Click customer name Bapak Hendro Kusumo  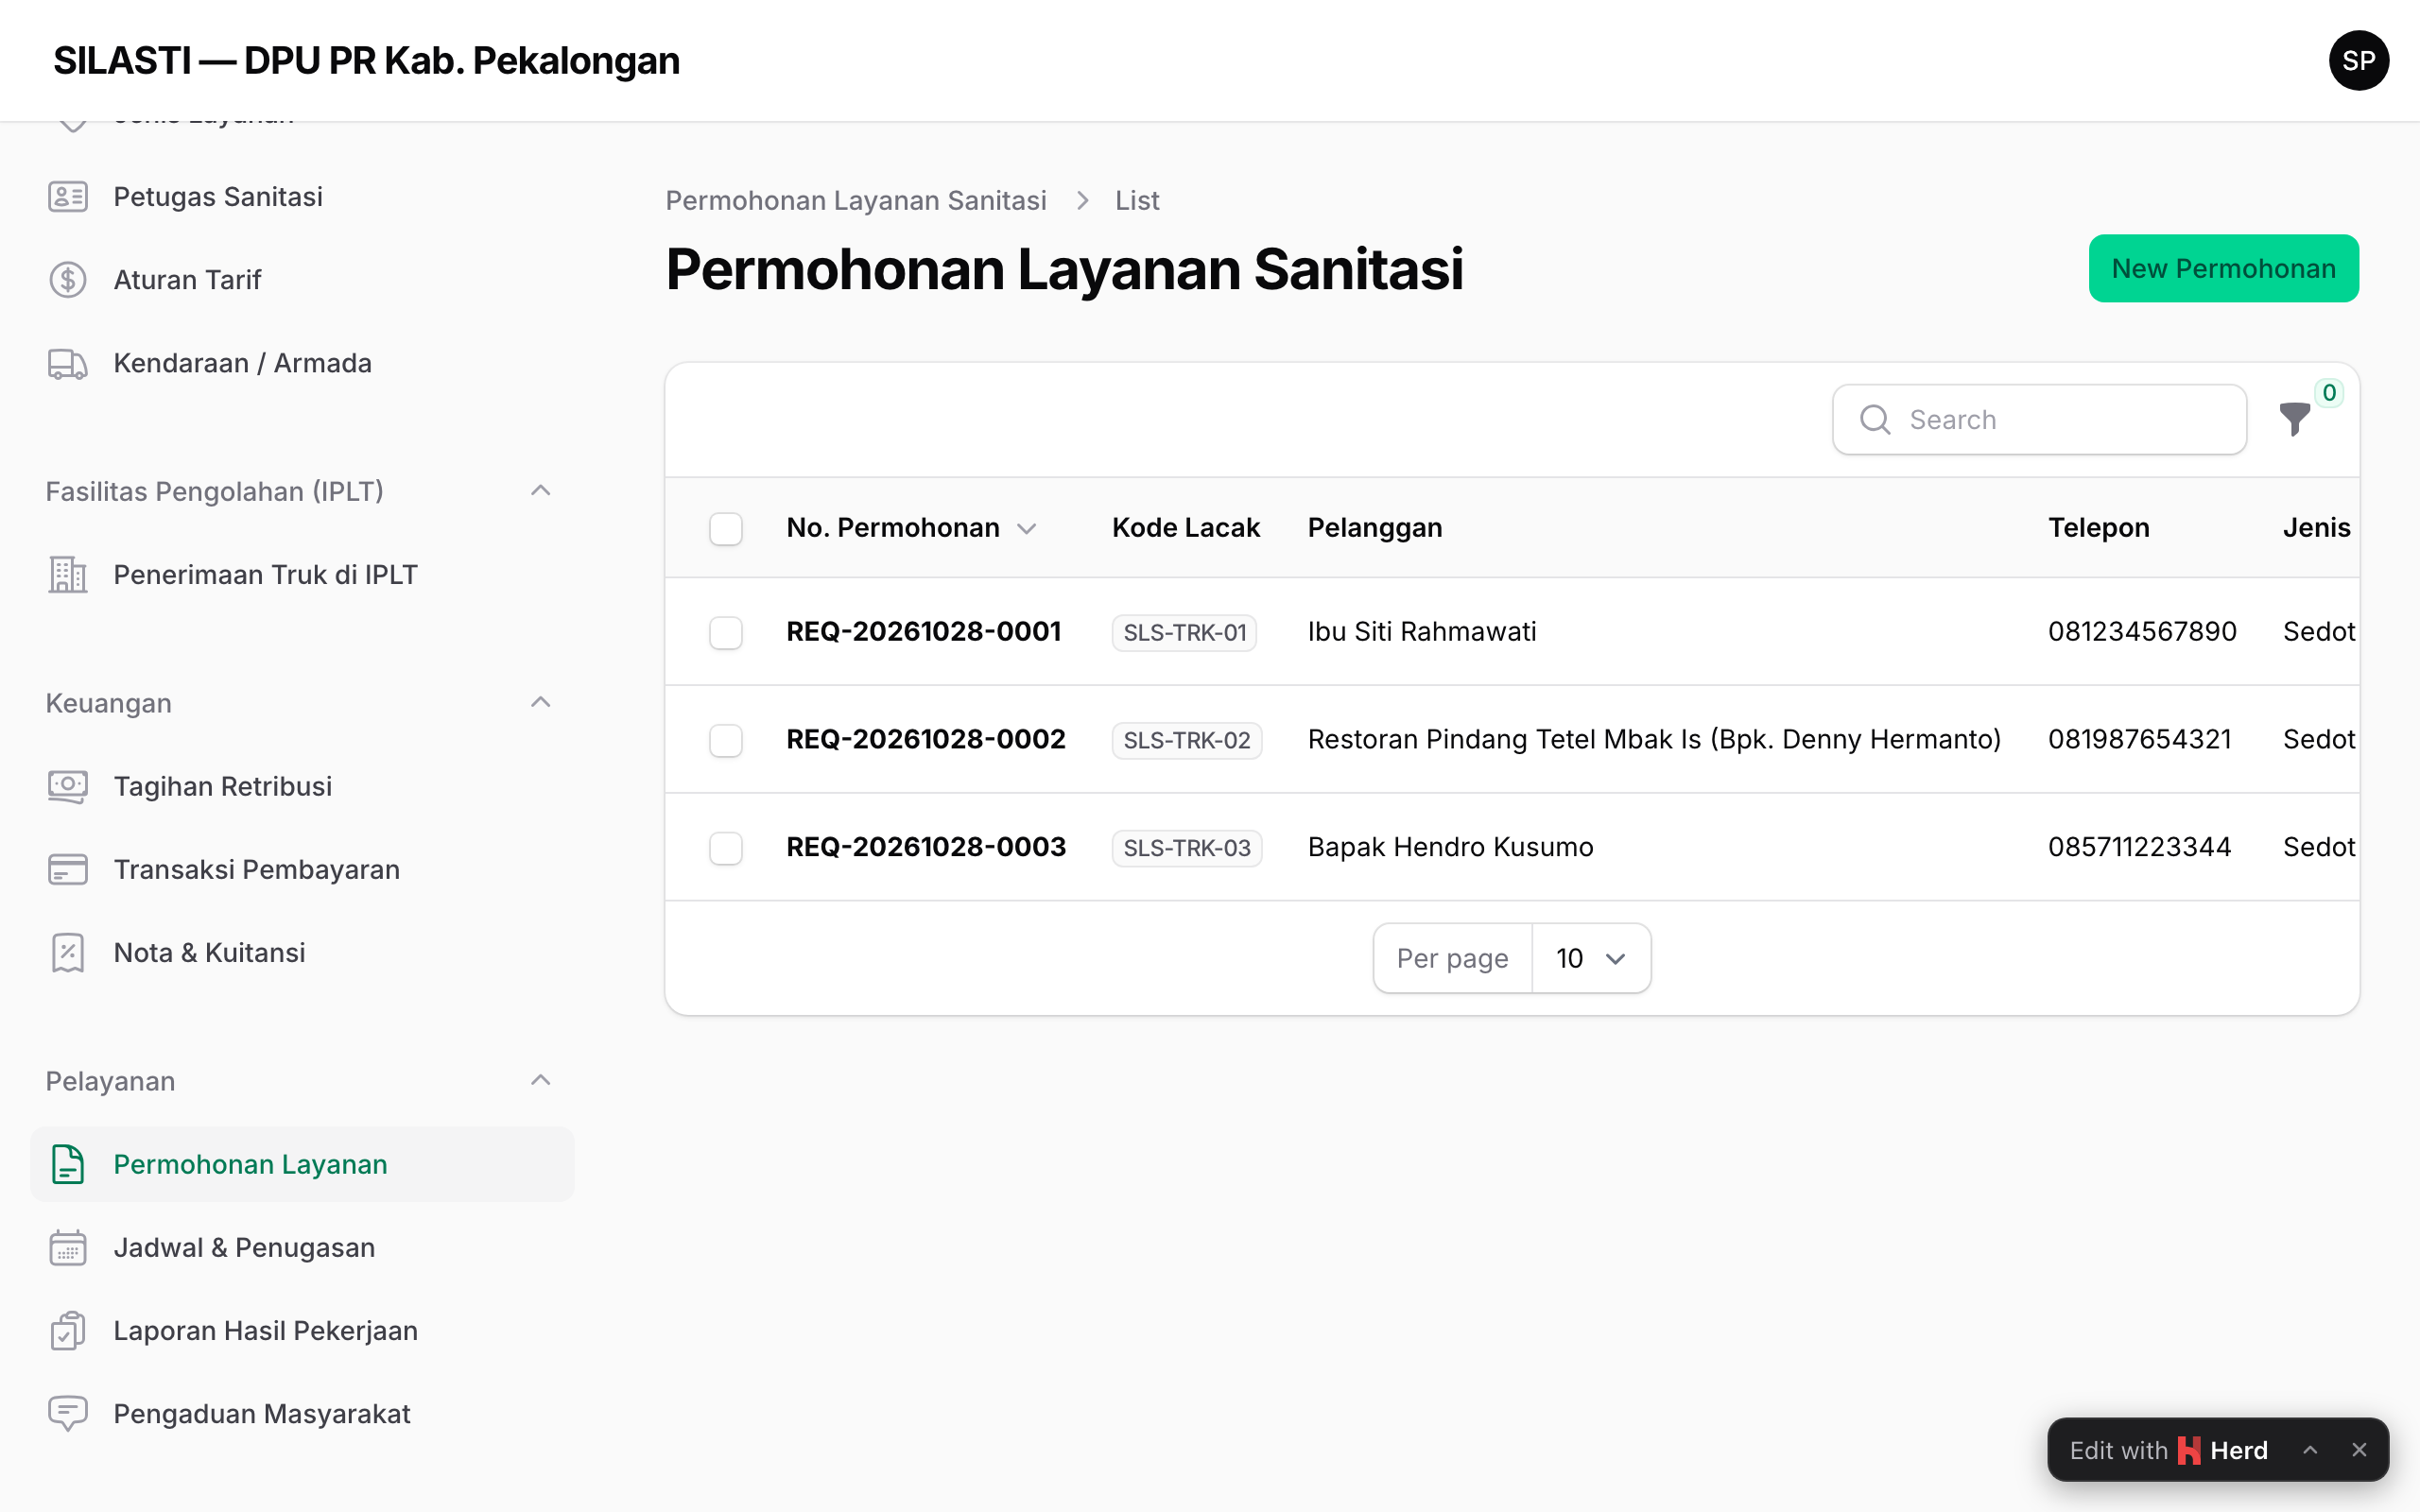click(x=1450, y=847)
